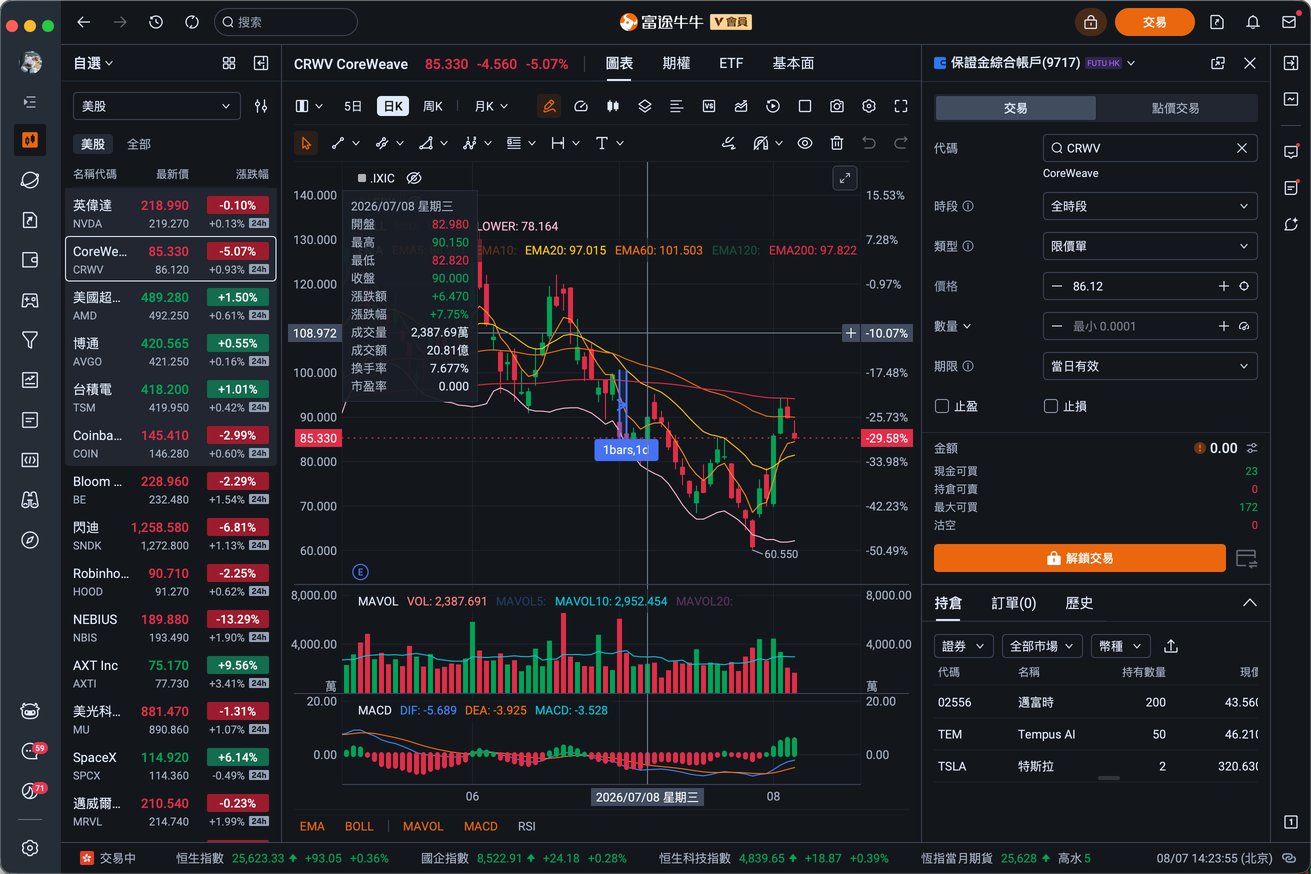The image size is (1311, 874).
Task: Select the 5日 chart period
Action: point(353,106)
